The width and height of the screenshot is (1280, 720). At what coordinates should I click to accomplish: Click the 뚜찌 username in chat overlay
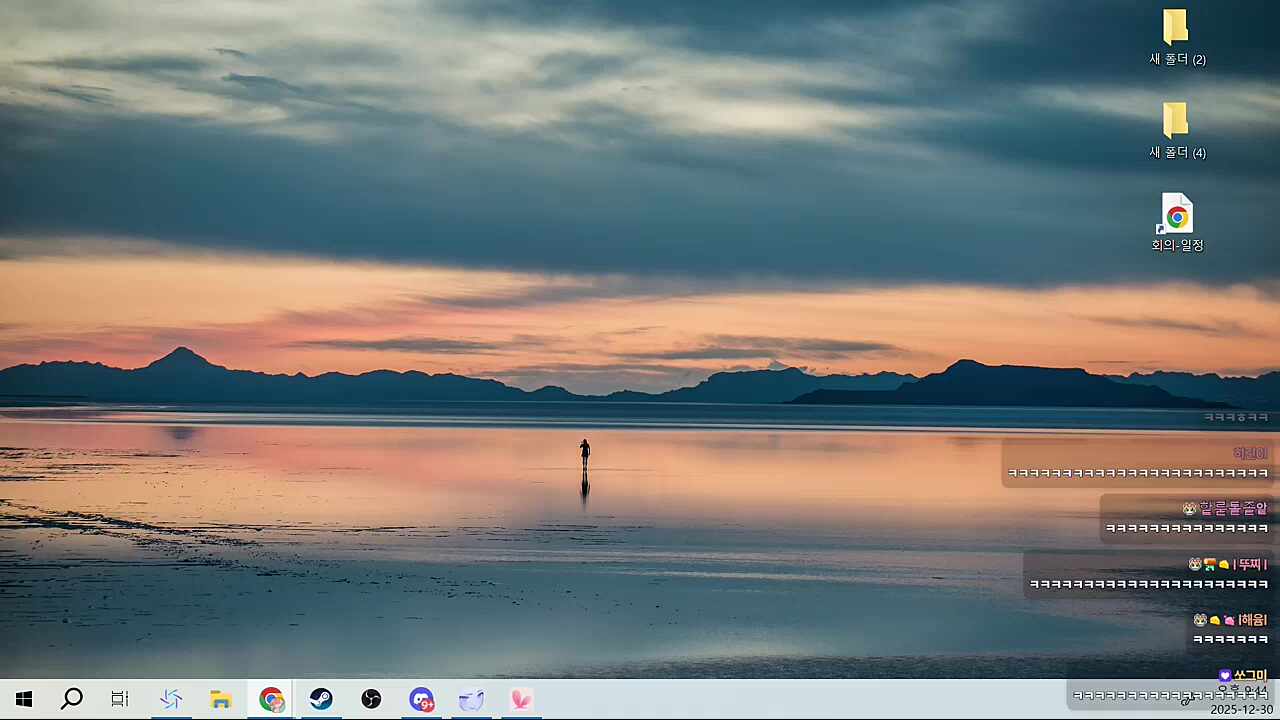coord(1251,564)
